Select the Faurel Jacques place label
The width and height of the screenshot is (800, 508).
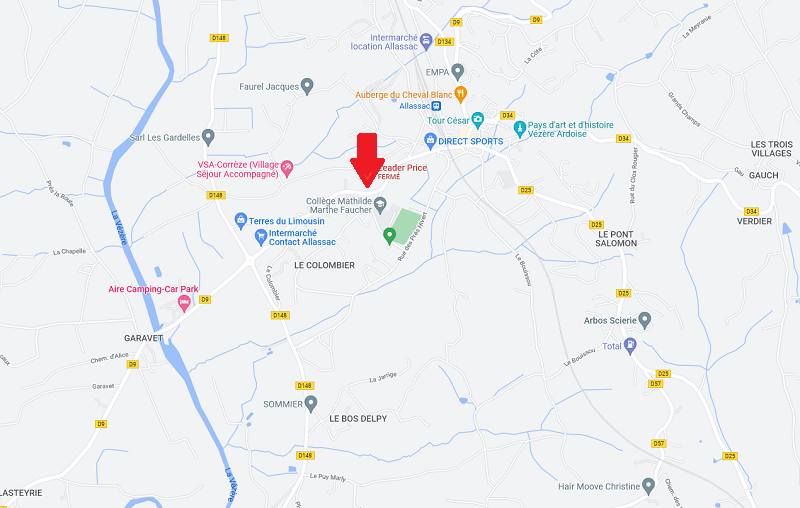click(x=269, y=87)
